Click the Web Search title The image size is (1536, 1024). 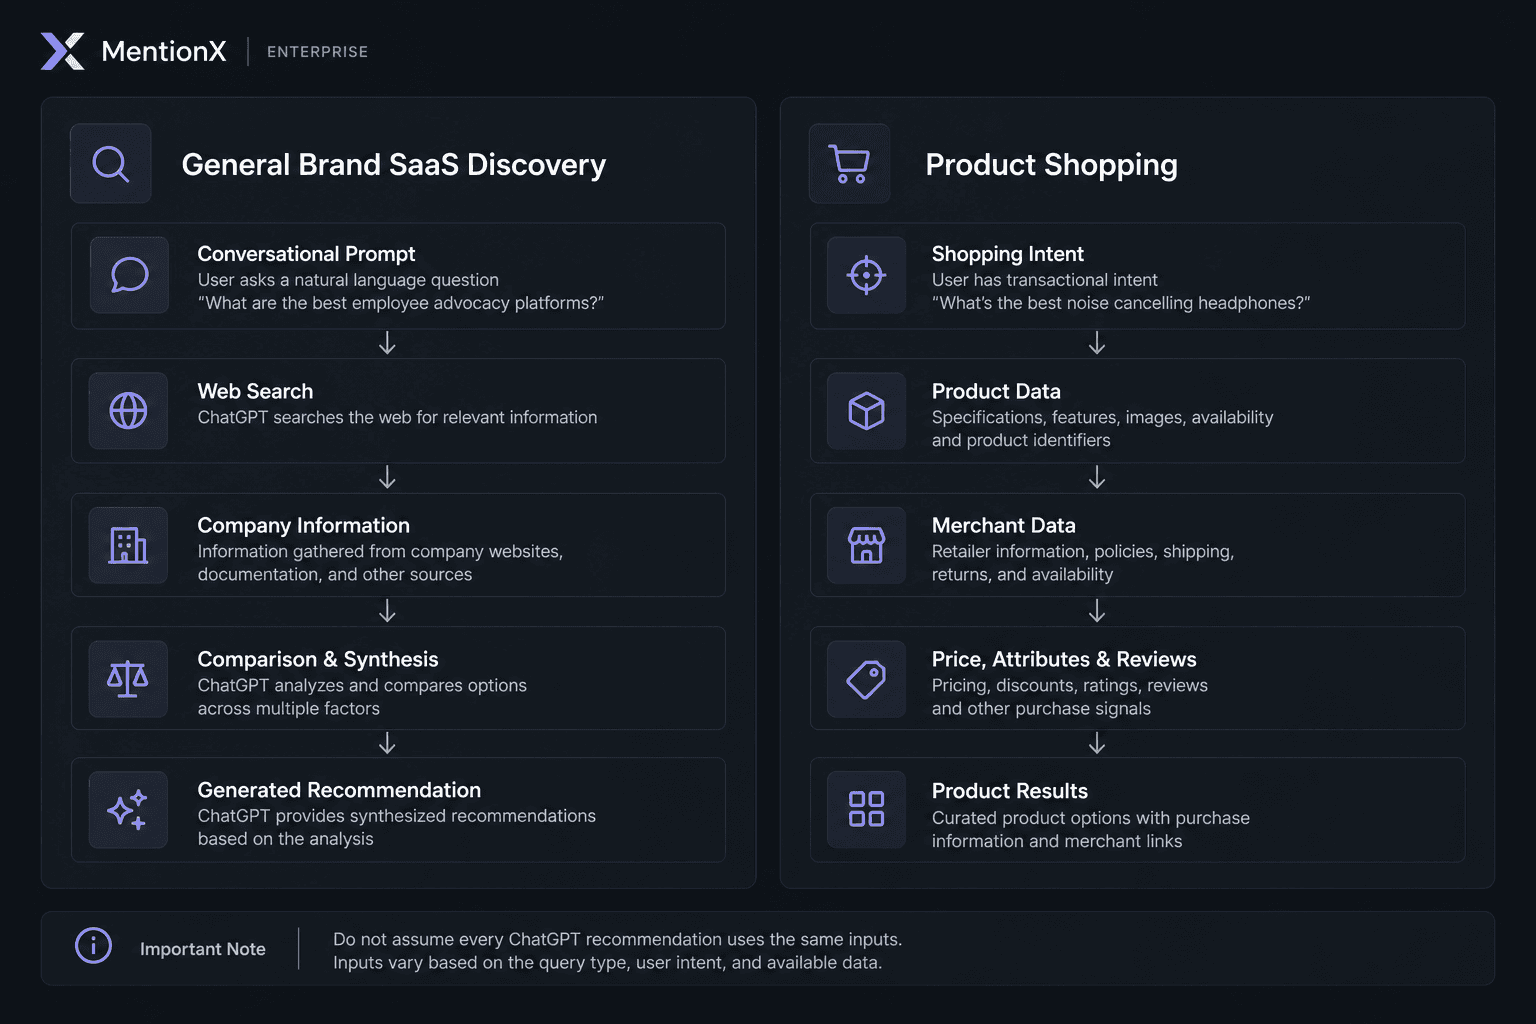pyautogui.click(x=255, y=391)
